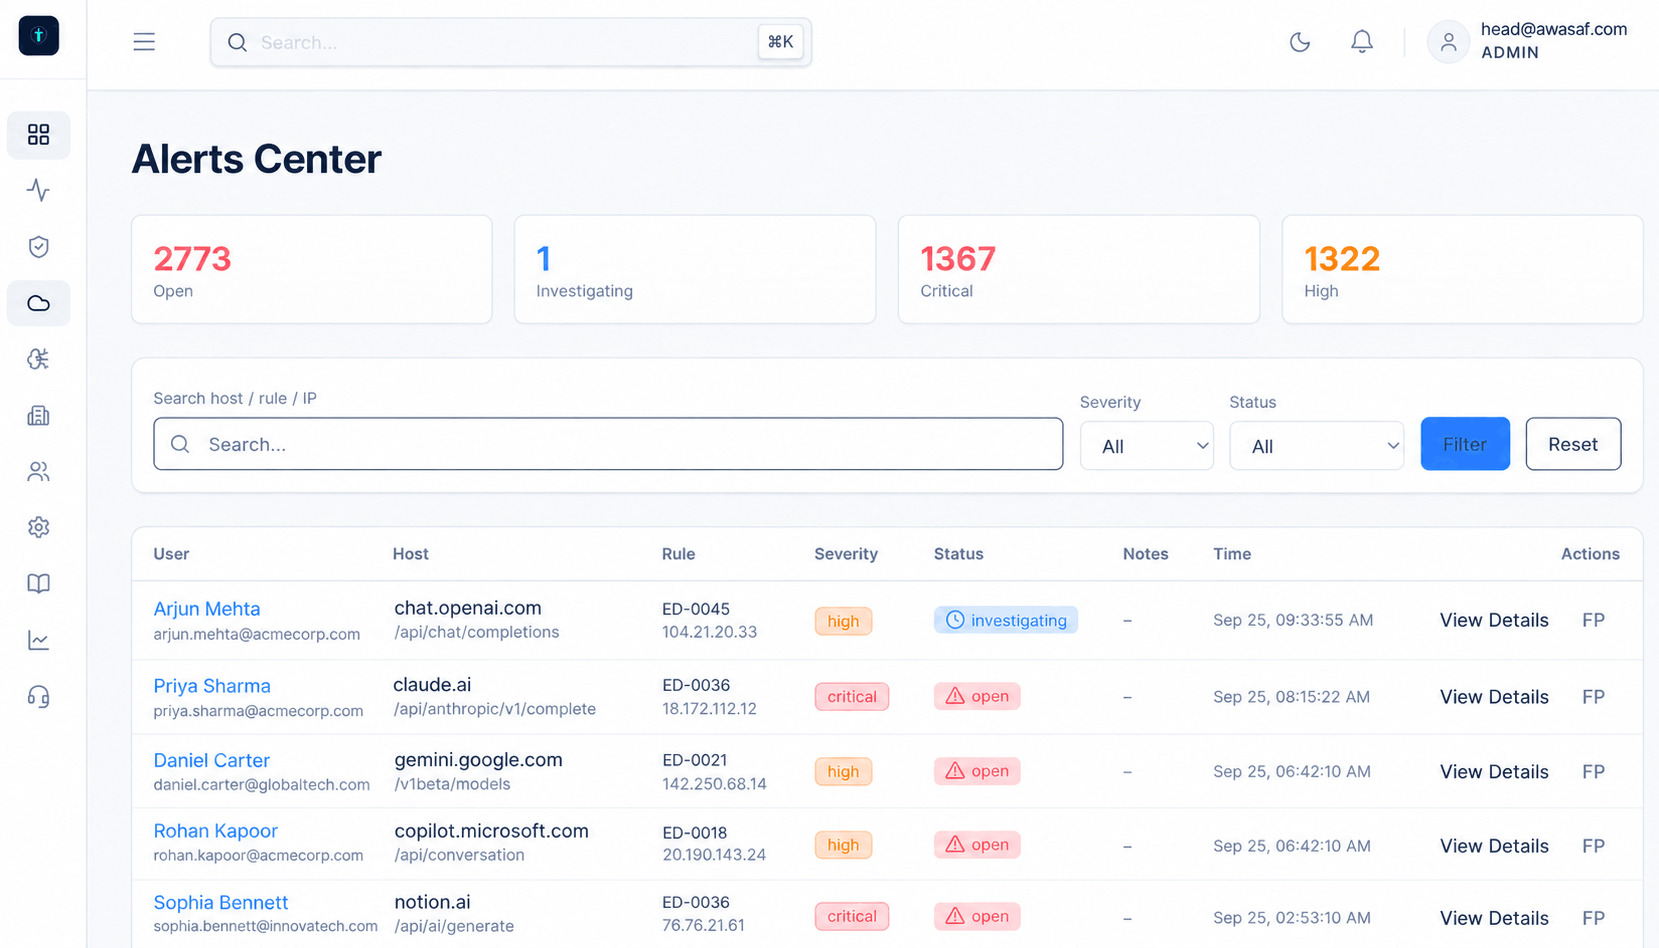The width and height of the screenshot is (1659, 948).
Task: Open the activity pulse icon in sidebar
Action: click(x=39, y=190)
